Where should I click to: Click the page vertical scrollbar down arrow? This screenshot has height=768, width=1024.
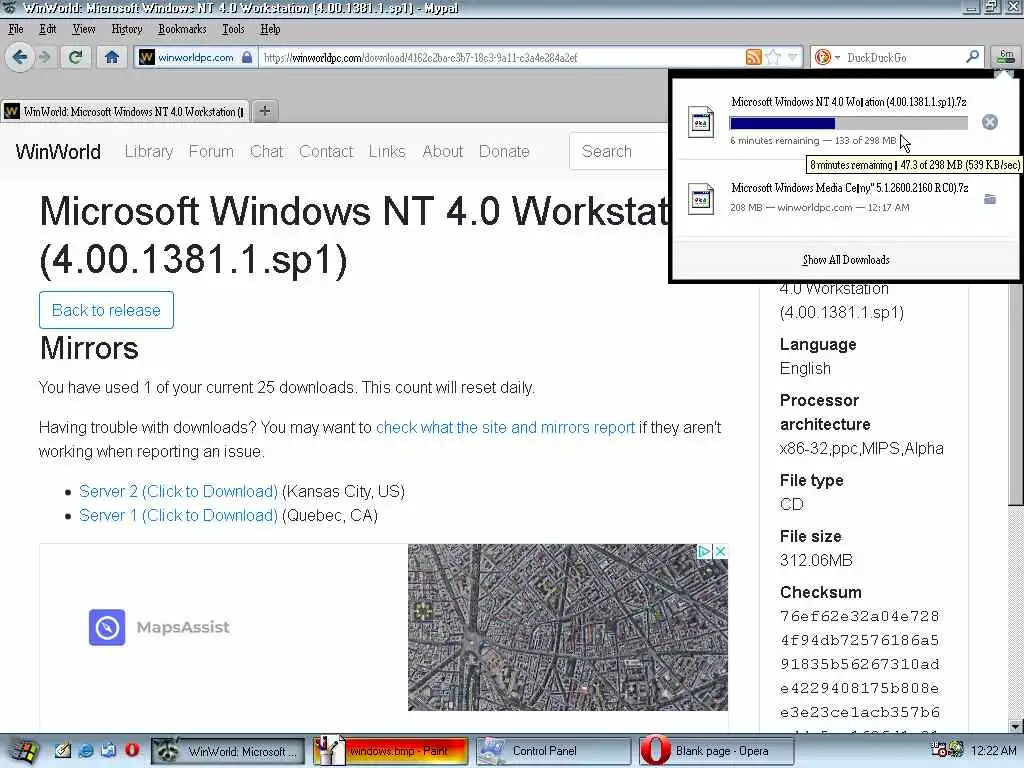pyautogui.click(x=1016, y=726)
